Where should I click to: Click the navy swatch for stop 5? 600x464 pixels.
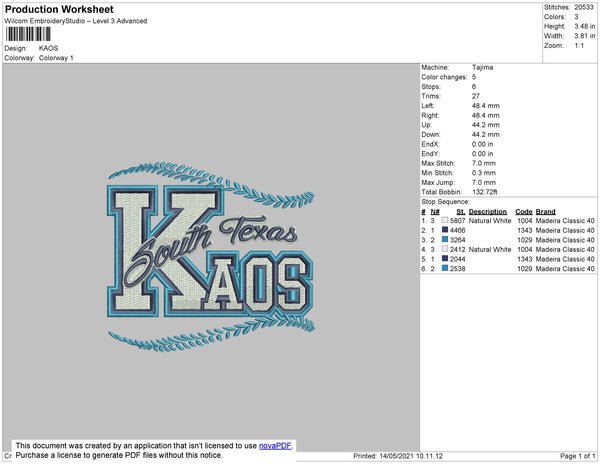pos(445,259)
